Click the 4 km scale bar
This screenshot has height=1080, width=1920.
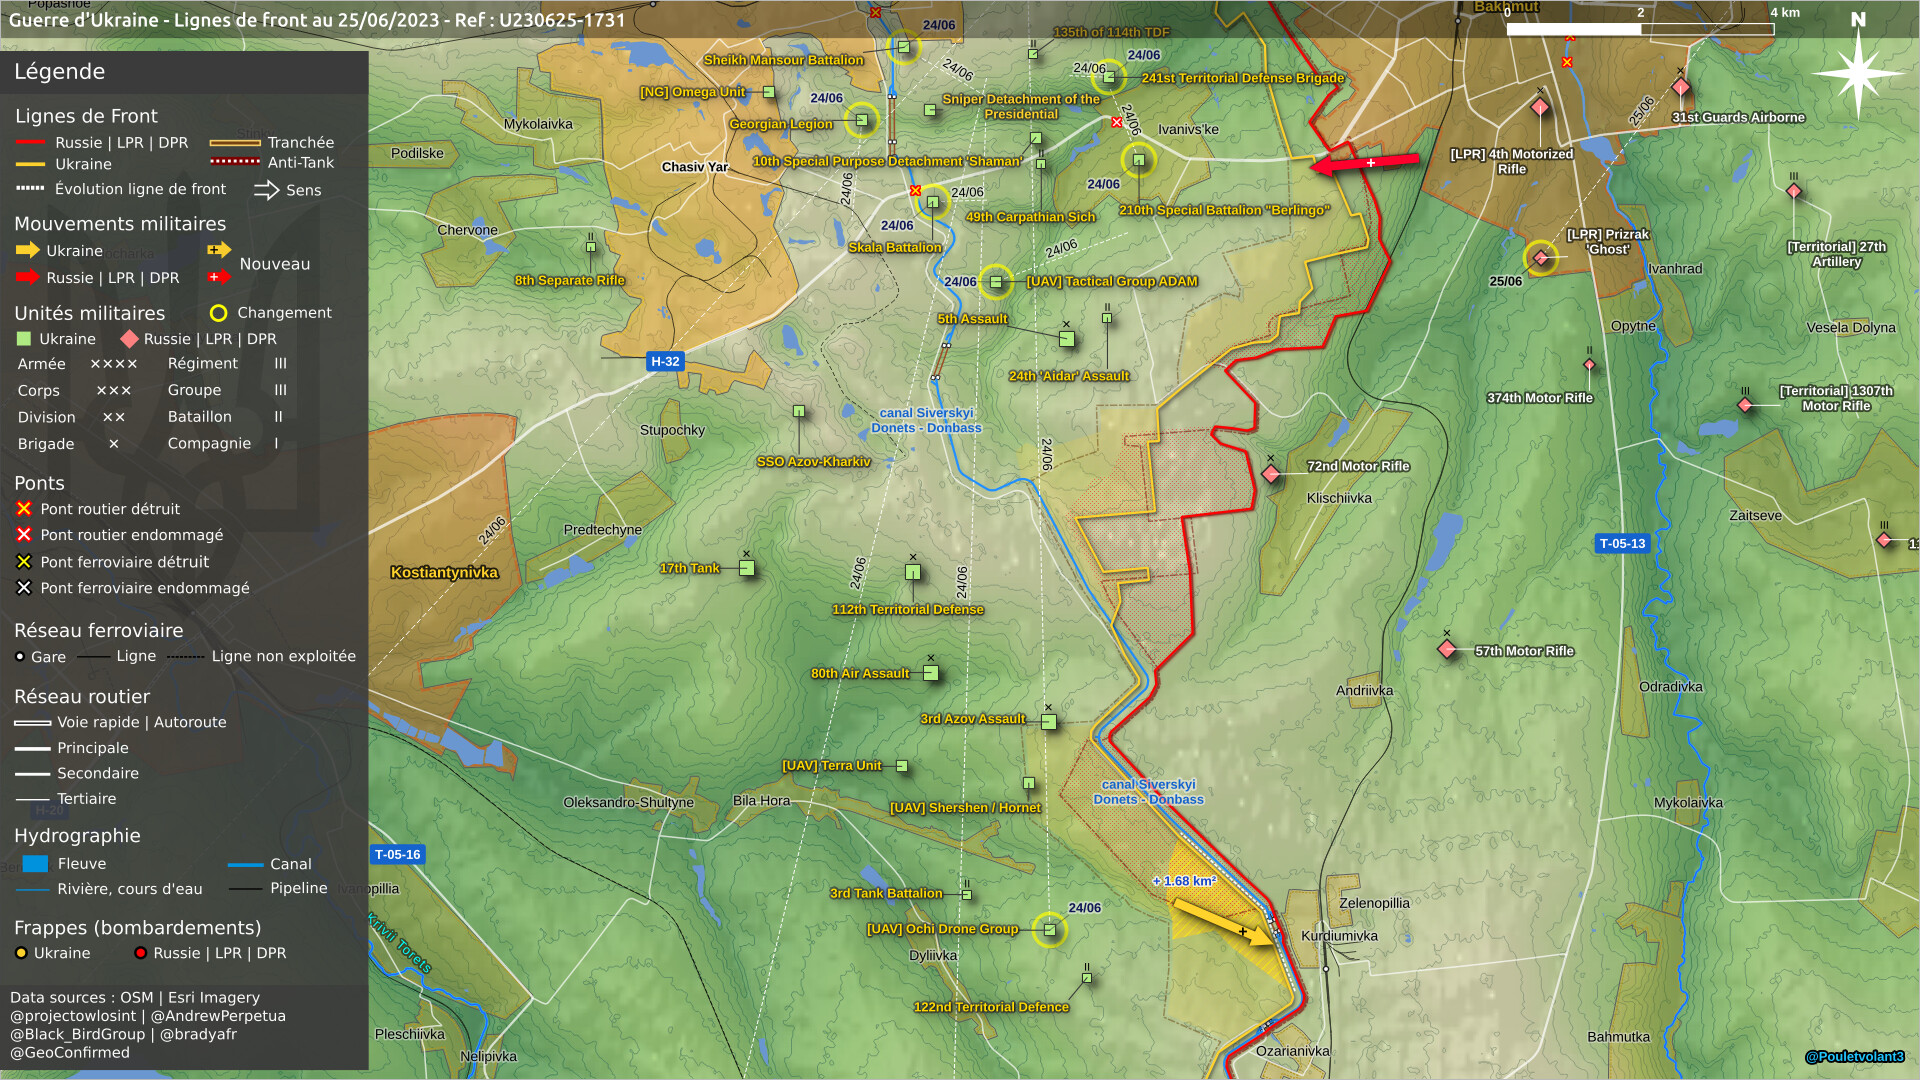tap(1640, 28)
